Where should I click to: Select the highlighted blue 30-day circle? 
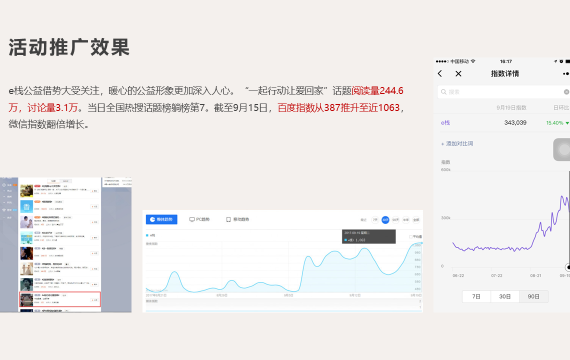click(x=385, y=220)
